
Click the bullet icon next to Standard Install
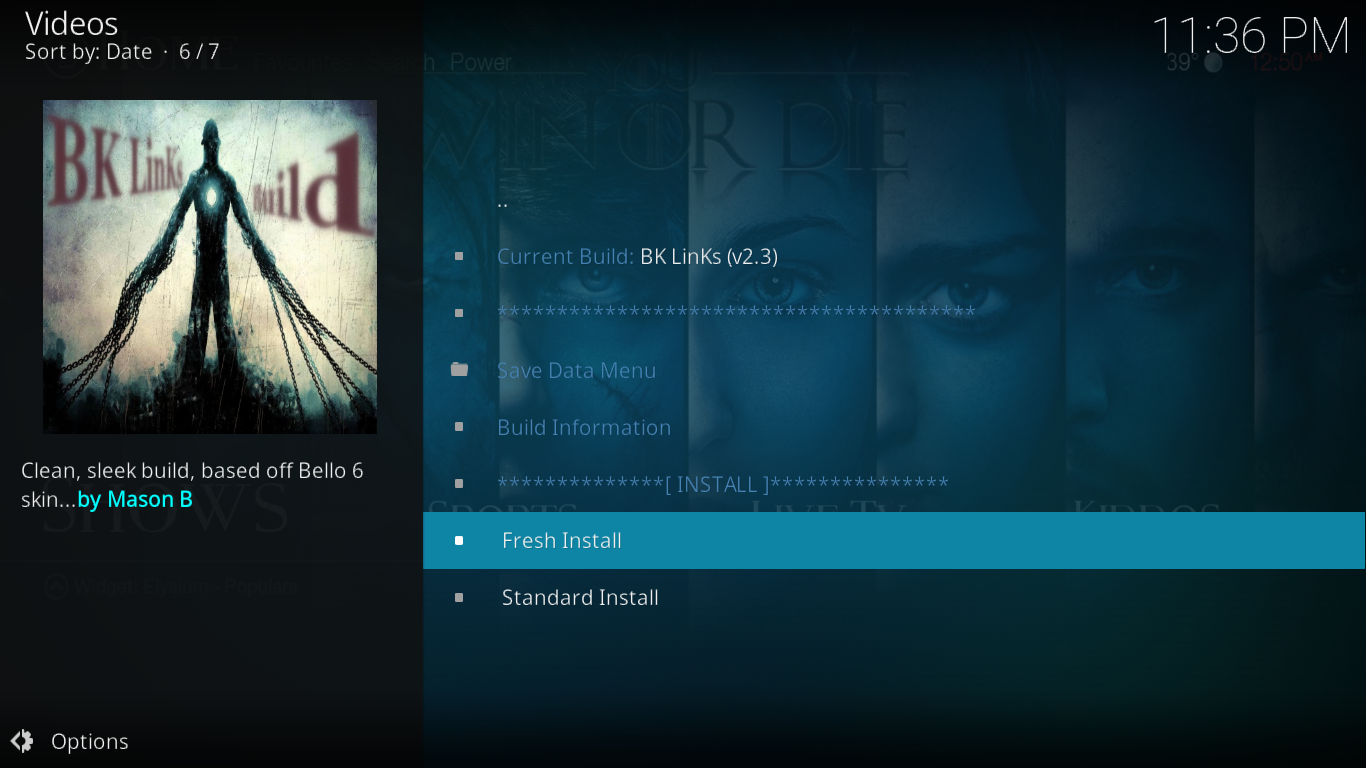[459, 597]
